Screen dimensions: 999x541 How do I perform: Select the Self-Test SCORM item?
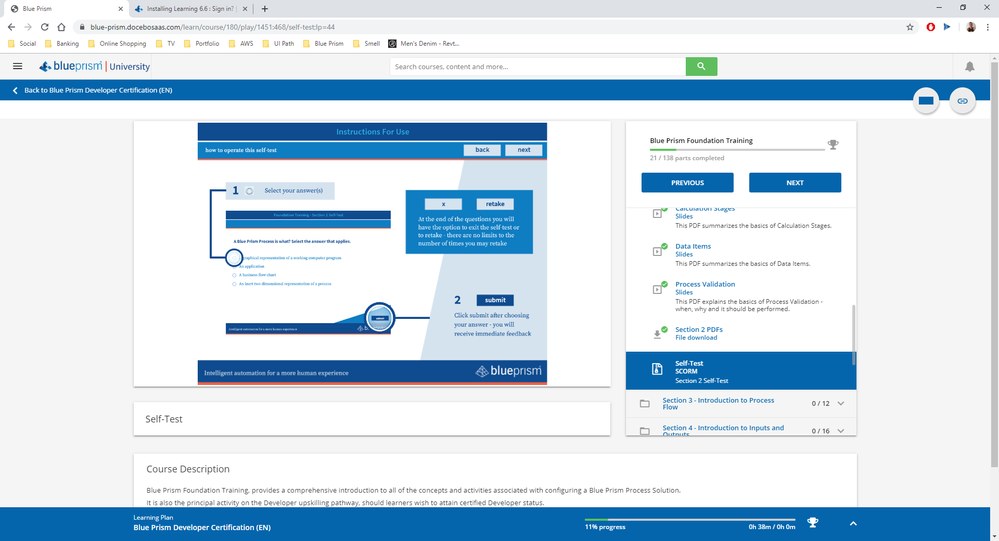pyautogui.click(x=741, y=371)
